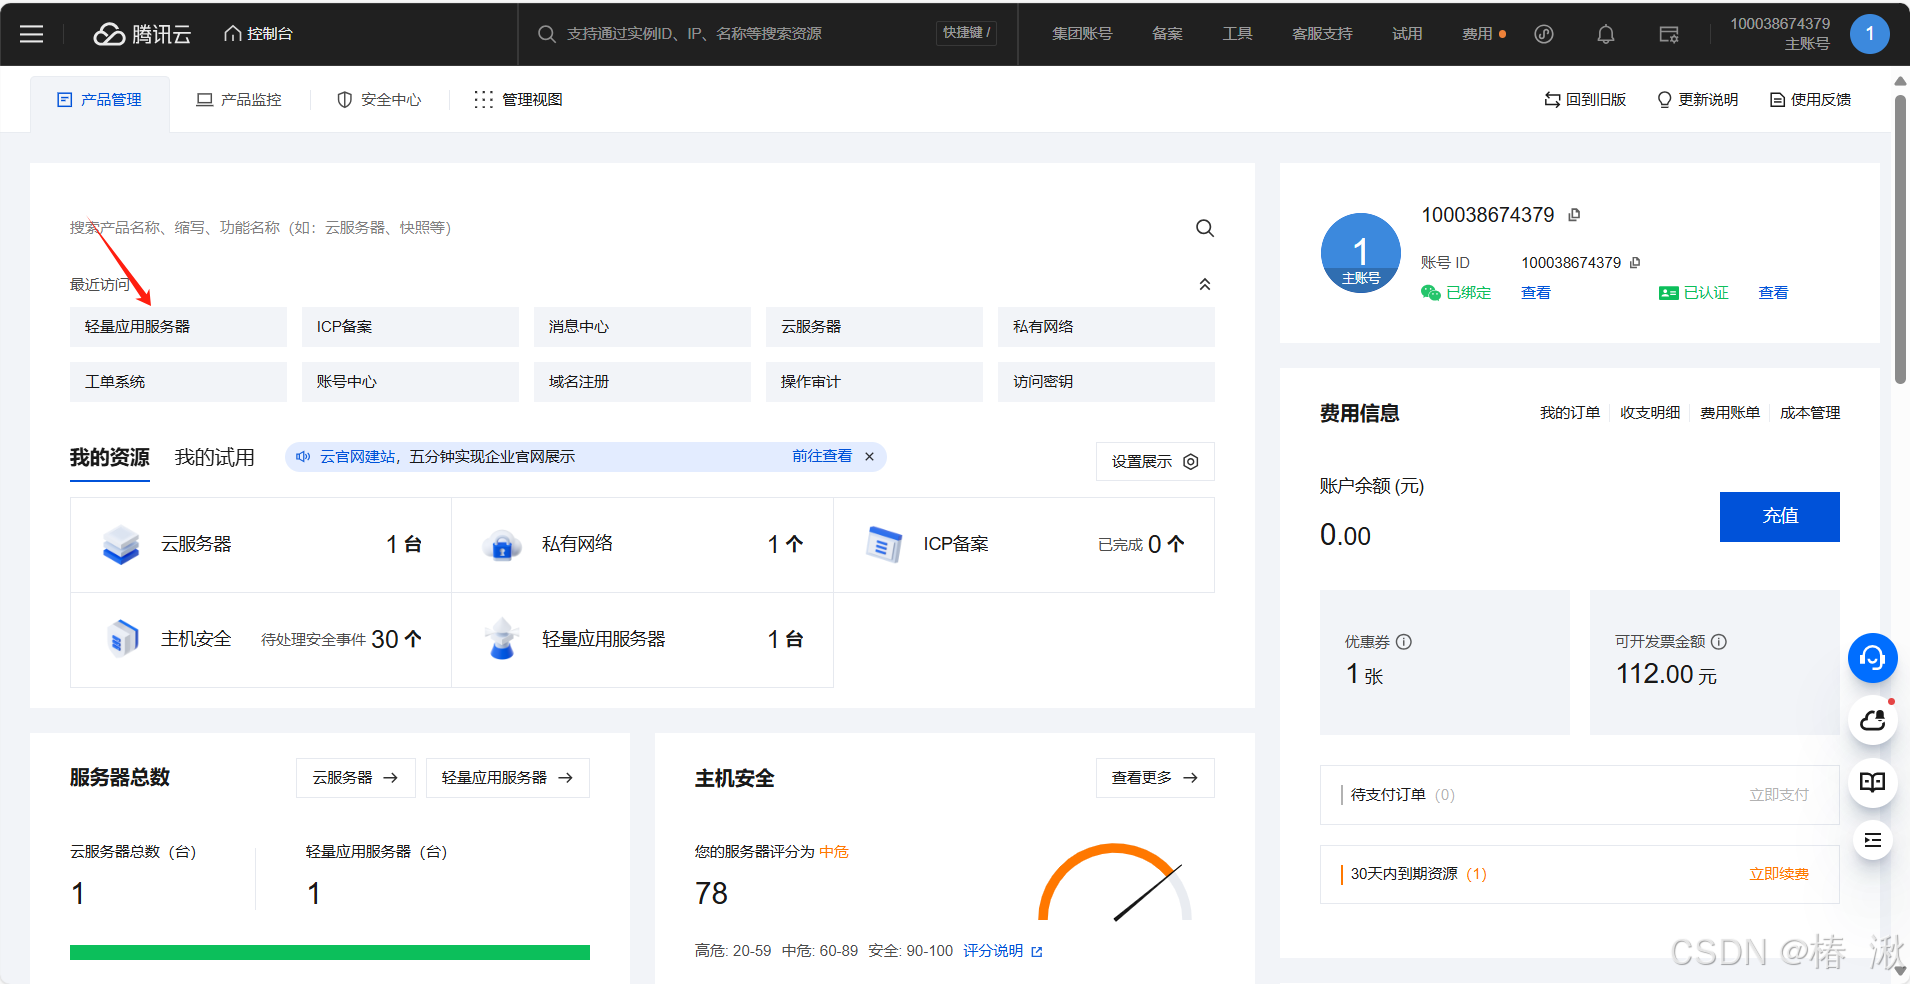The height and width of the screenshot is (984, 1910).
Task: Open 域名注册 recent shortcut
Action: coord(642,382)
